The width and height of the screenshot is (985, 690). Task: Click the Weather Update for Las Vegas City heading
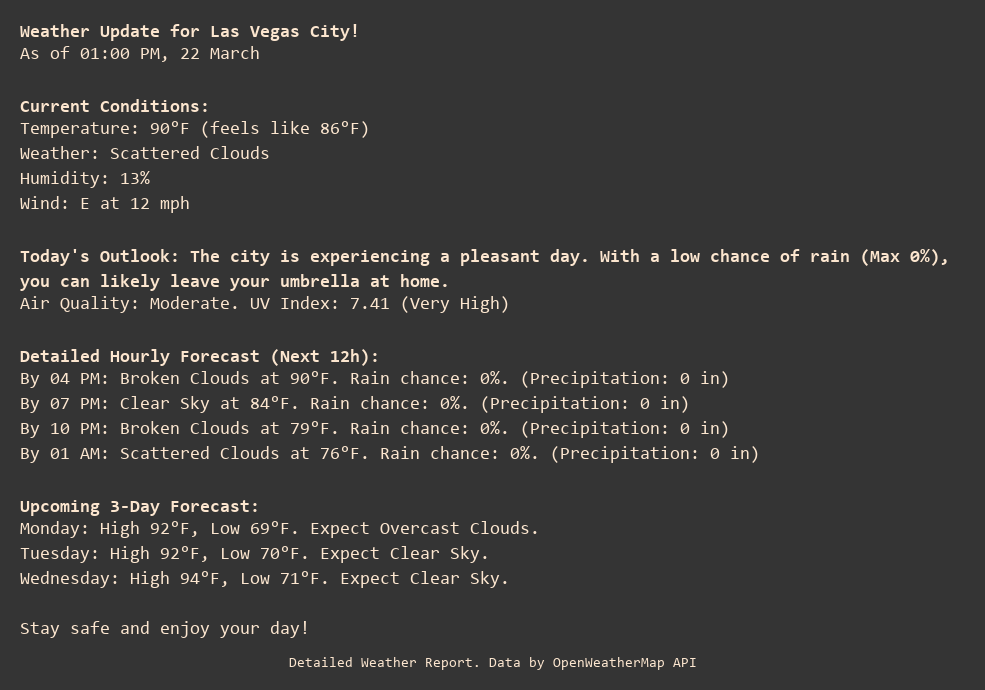point(189,31)
